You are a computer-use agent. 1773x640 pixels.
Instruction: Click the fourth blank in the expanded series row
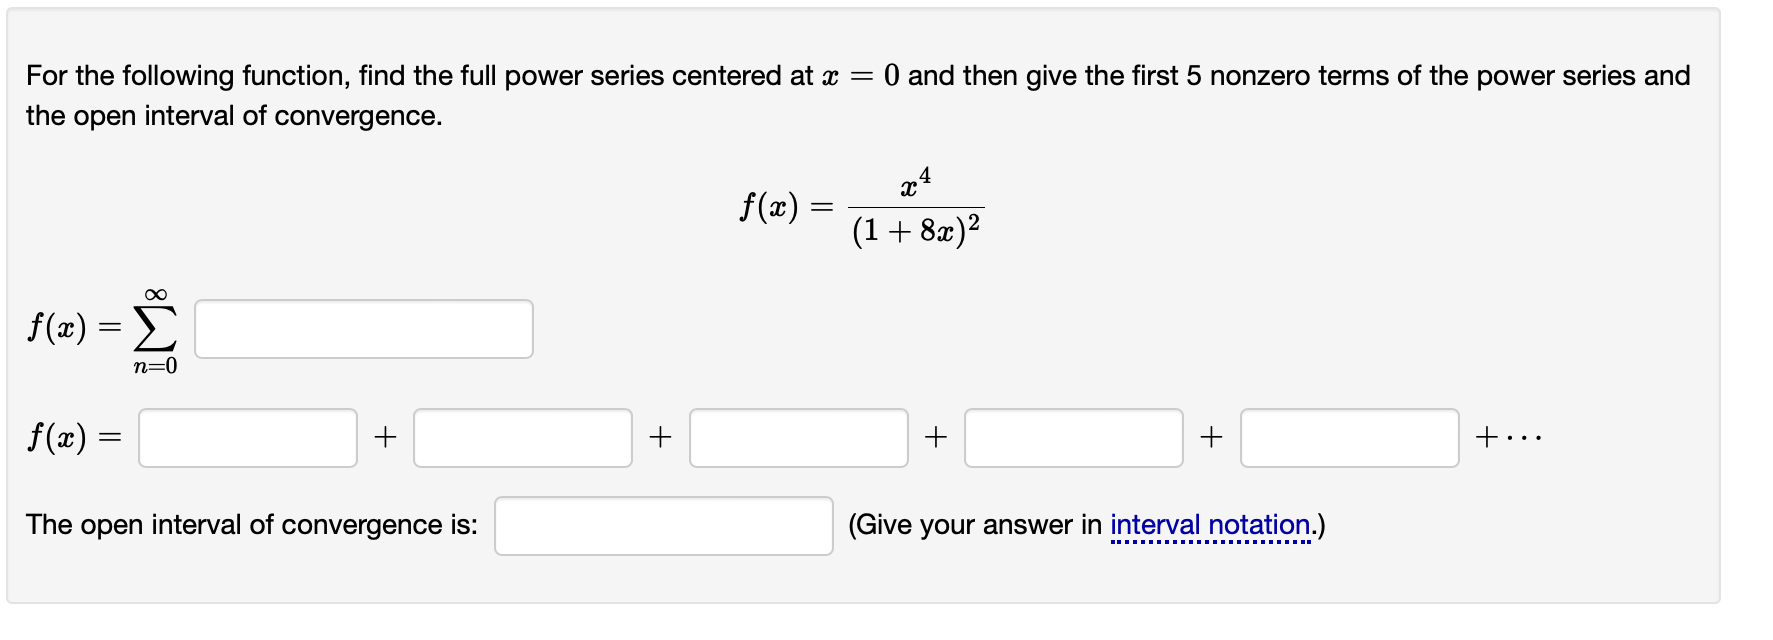(1072, 436)
